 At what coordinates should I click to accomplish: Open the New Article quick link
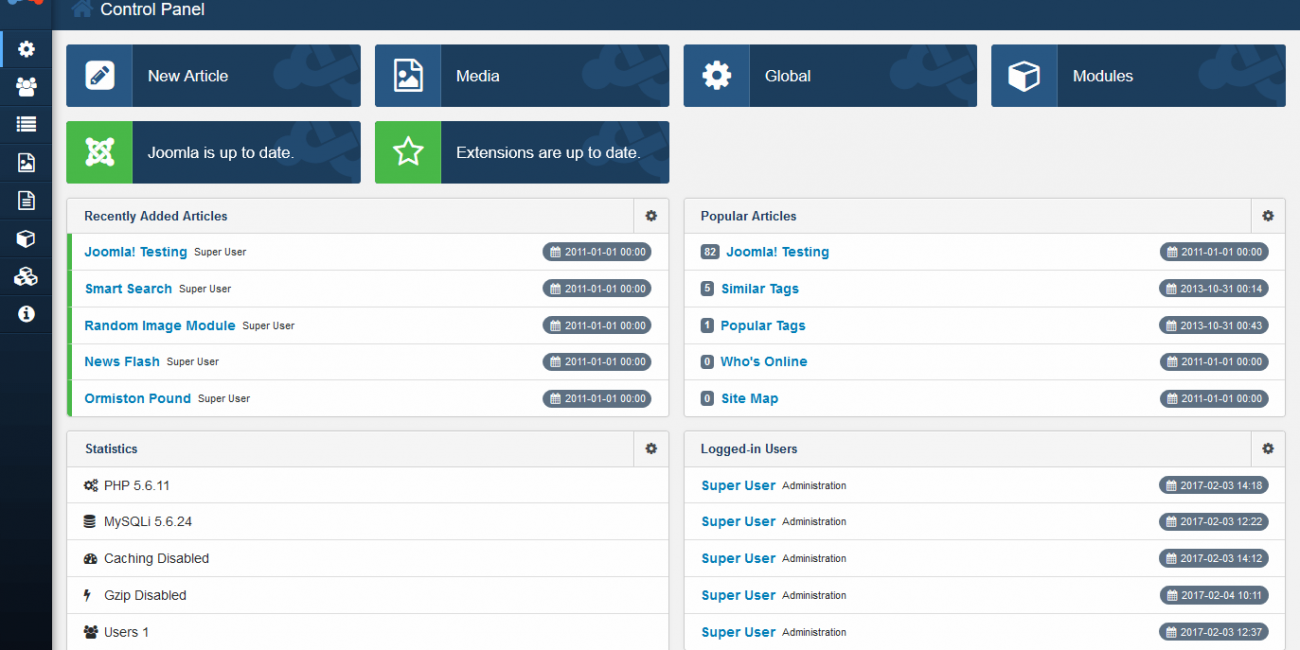pos(214,76)
